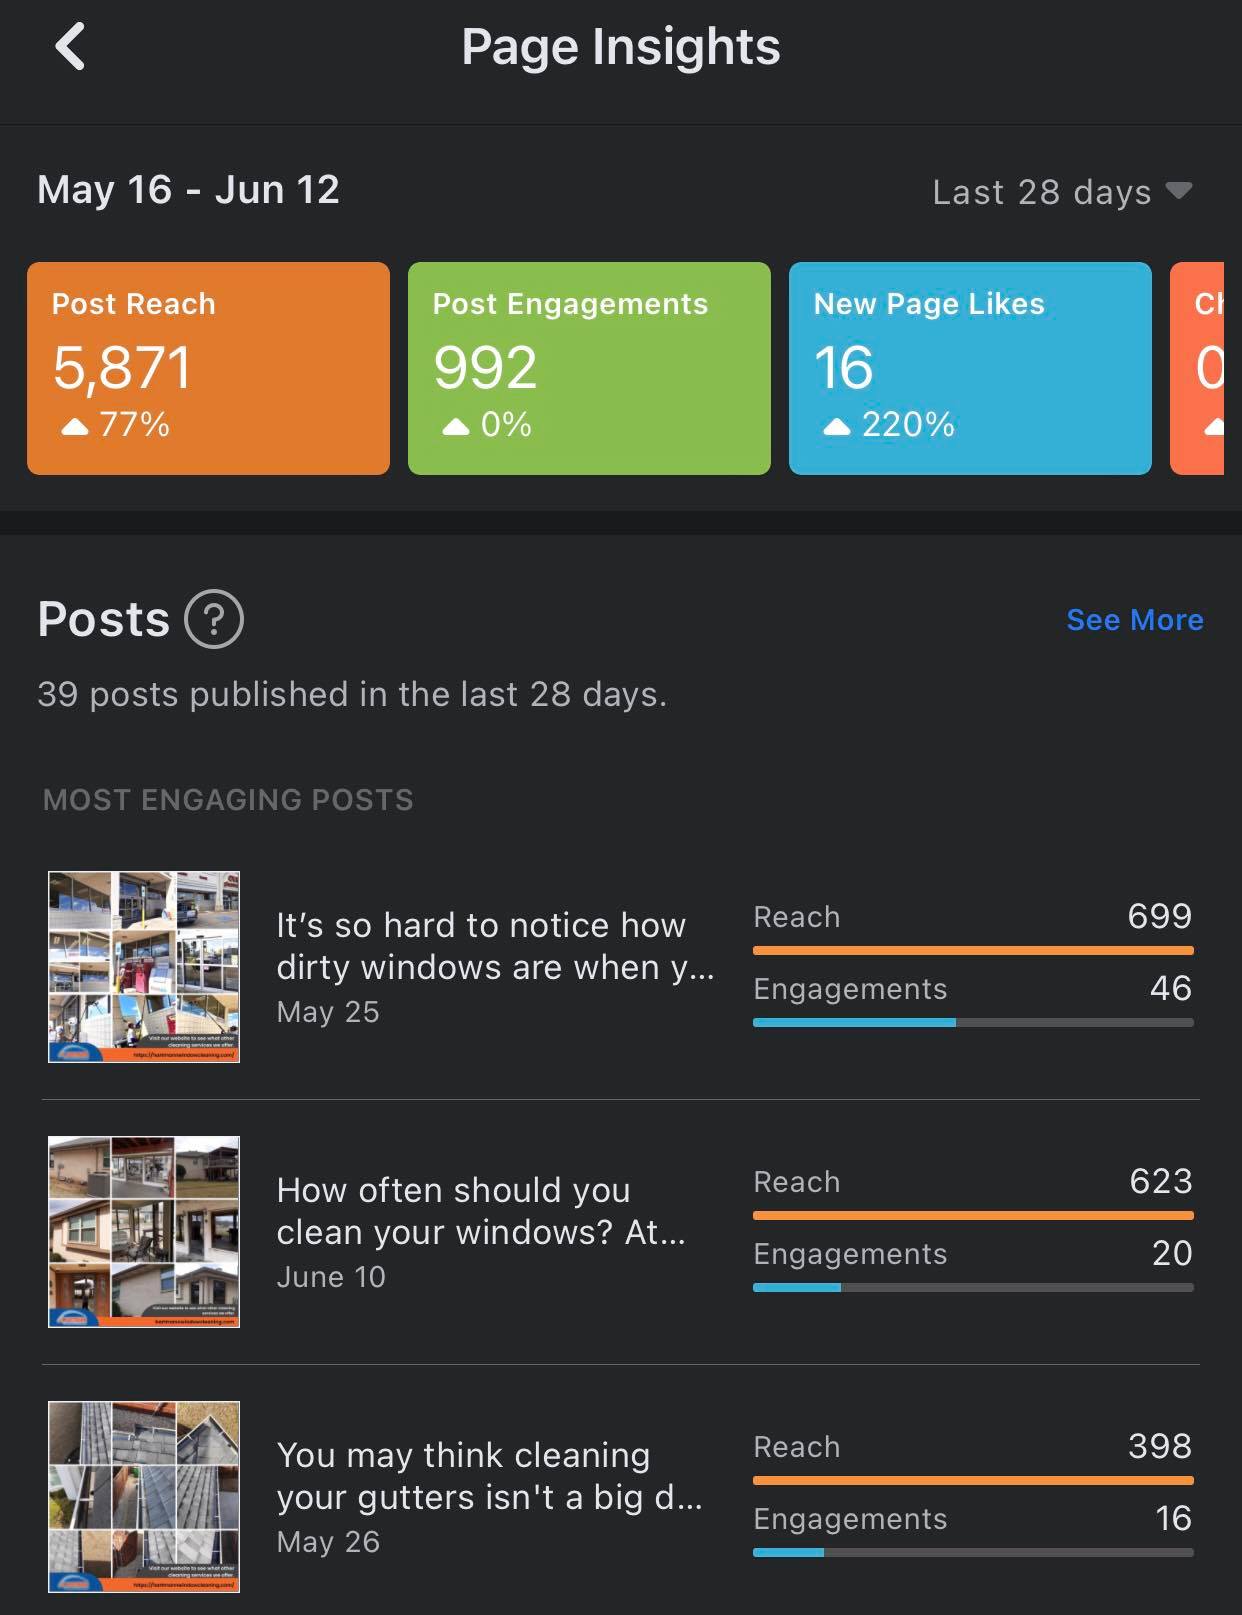Open the dirty windows post thumbnail
Image resolution: width=1242 pixels, height=1615 pixels.
click(144, 966)
